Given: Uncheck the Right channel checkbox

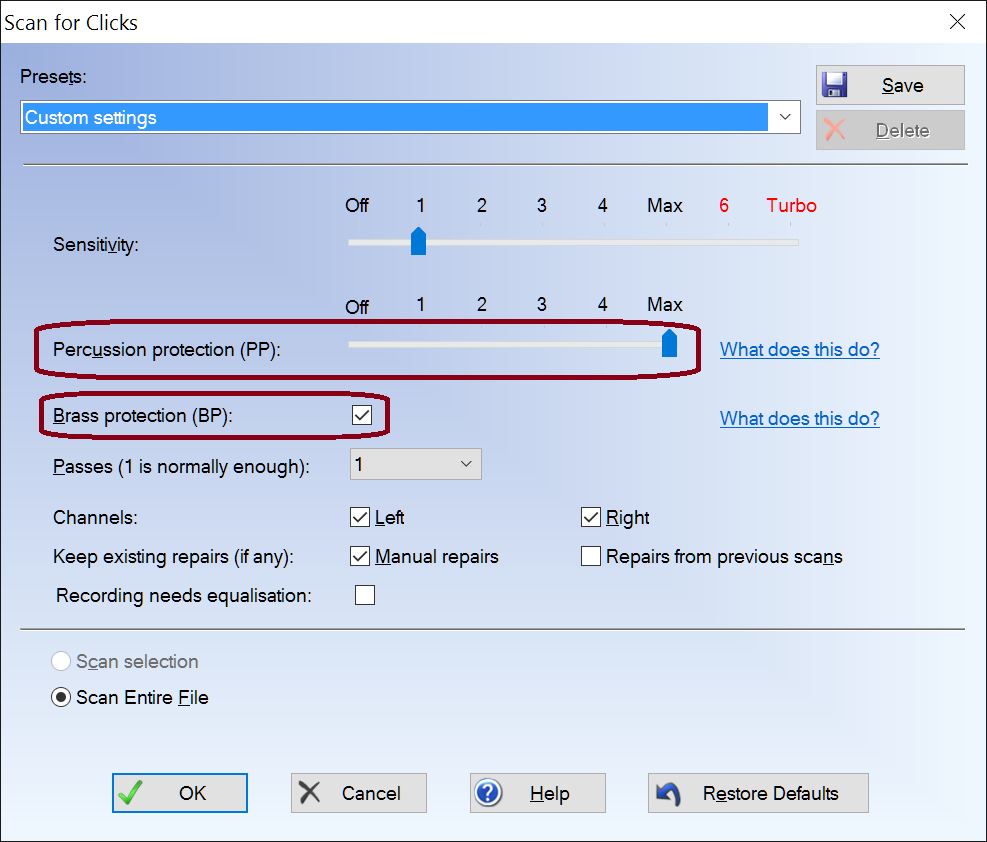Looking at the screenshot, I should 591,517.
